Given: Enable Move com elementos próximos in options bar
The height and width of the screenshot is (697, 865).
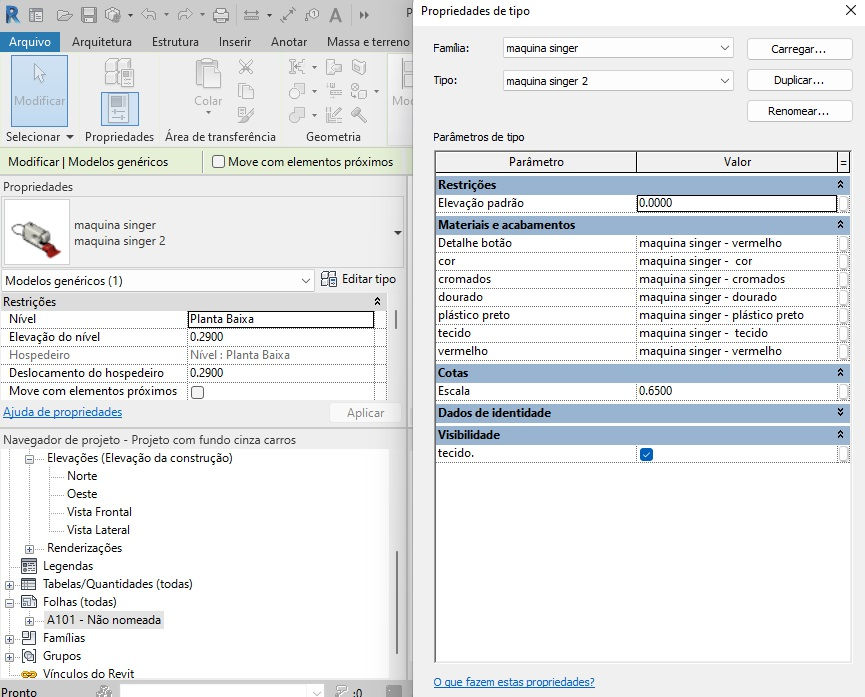Looking at the screenshot, I should pos(218,162).
